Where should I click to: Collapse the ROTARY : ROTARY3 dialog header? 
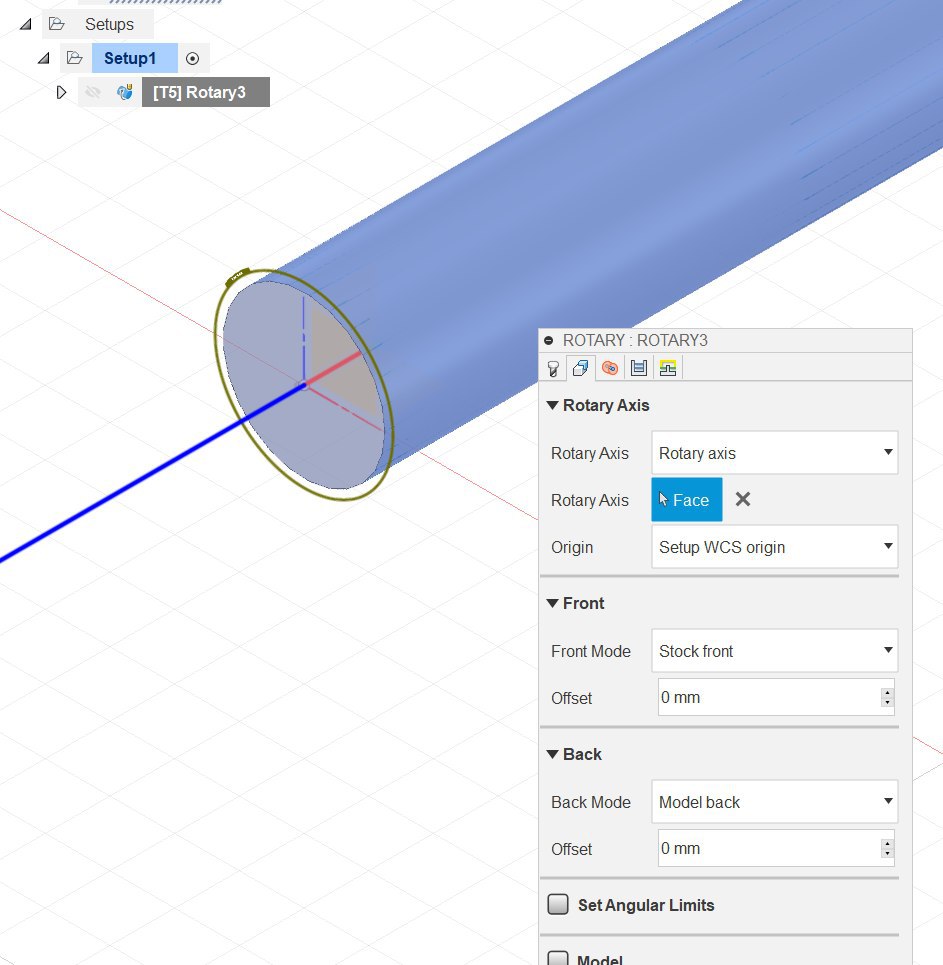click(548, 340)
